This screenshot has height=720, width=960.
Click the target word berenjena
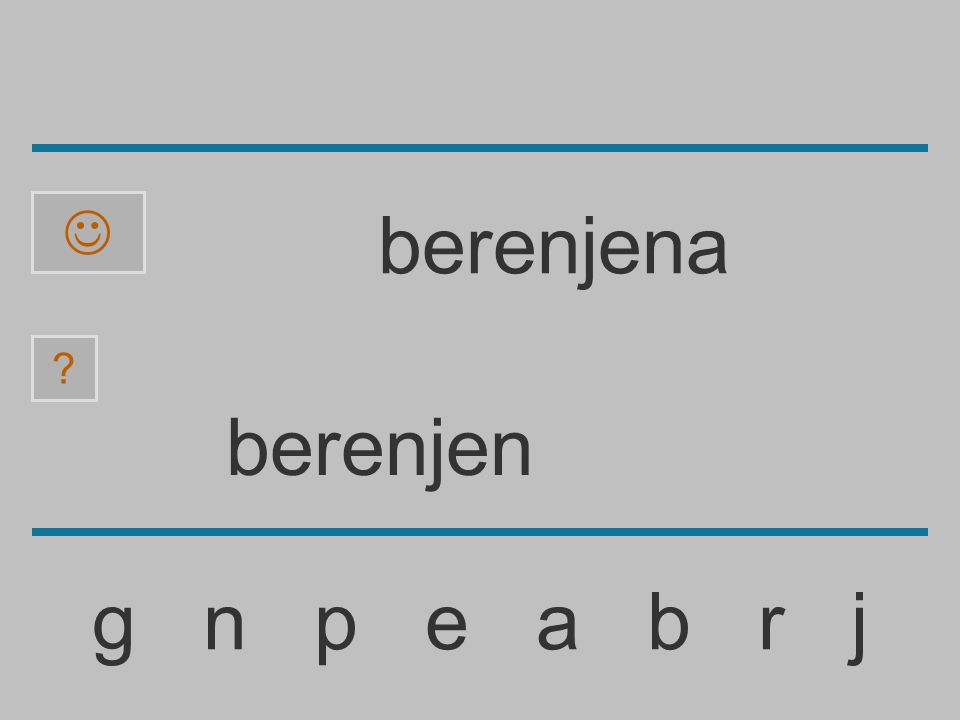[553, 248]
